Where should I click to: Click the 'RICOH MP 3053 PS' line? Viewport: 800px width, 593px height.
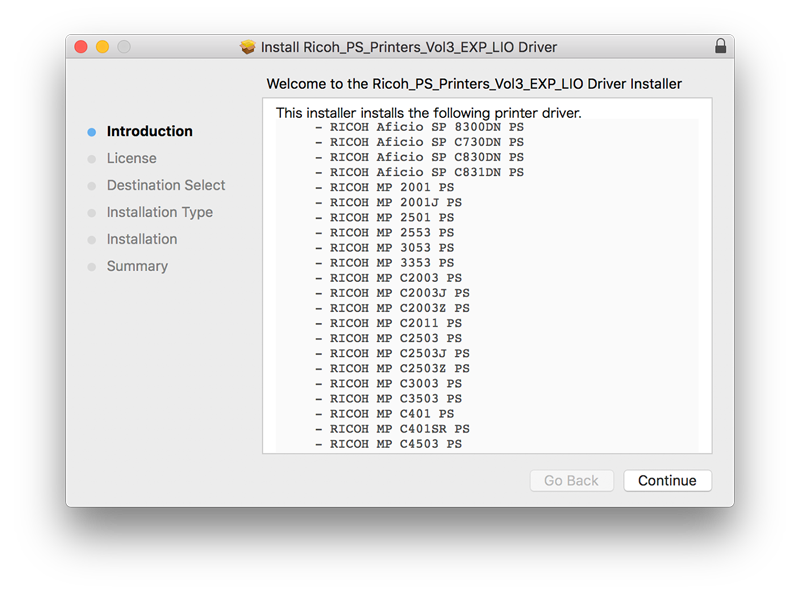tap(385, 248)
